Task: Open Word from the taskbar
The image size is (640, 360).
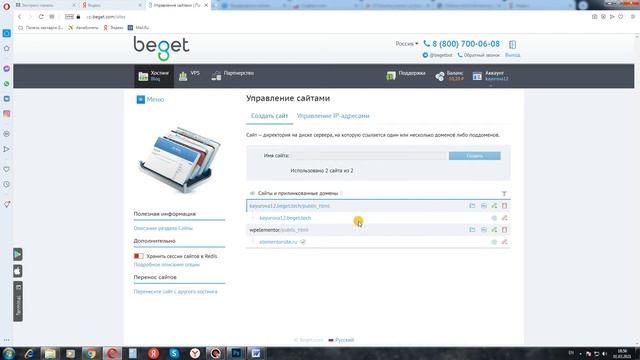Action: tap(256, 353)
